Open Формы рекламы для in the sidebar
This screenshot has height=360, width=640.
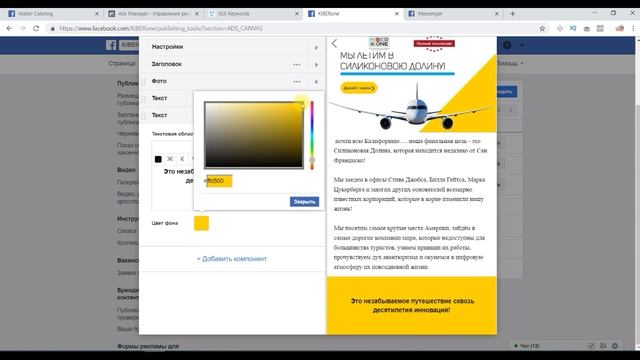click(148, 346)
